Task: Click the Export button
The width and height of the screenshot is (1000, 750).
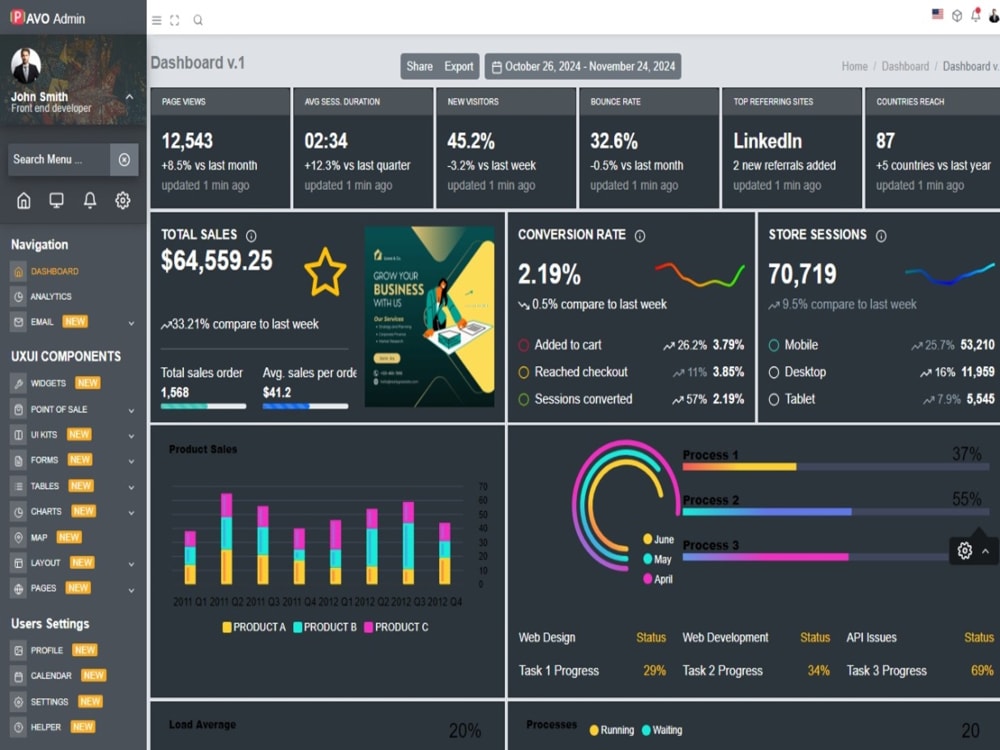Action: (x=459, y=66)
